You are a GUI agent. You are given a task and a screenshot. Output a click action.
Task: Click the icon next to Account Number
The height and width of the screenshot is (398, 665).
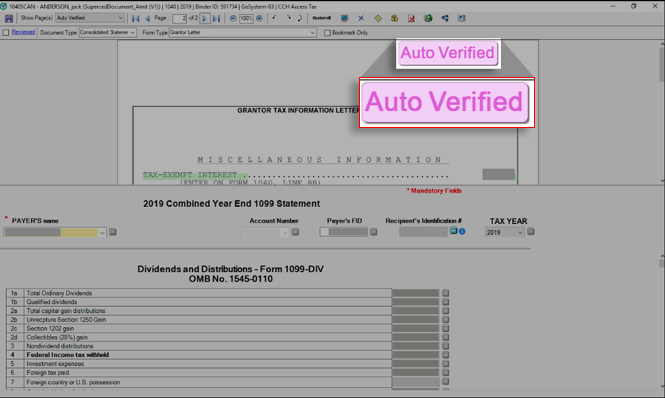tap(296, 232)
